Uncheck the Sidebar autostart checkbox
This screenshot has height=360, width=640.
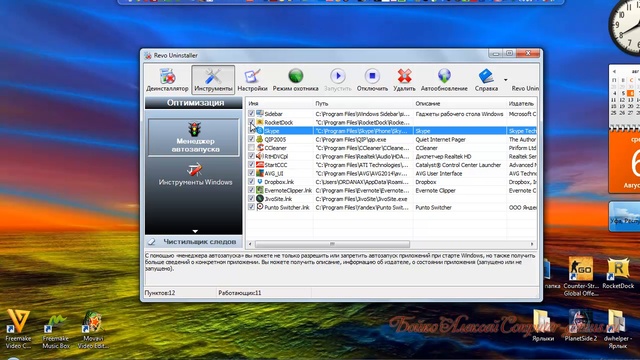(251, 113)
